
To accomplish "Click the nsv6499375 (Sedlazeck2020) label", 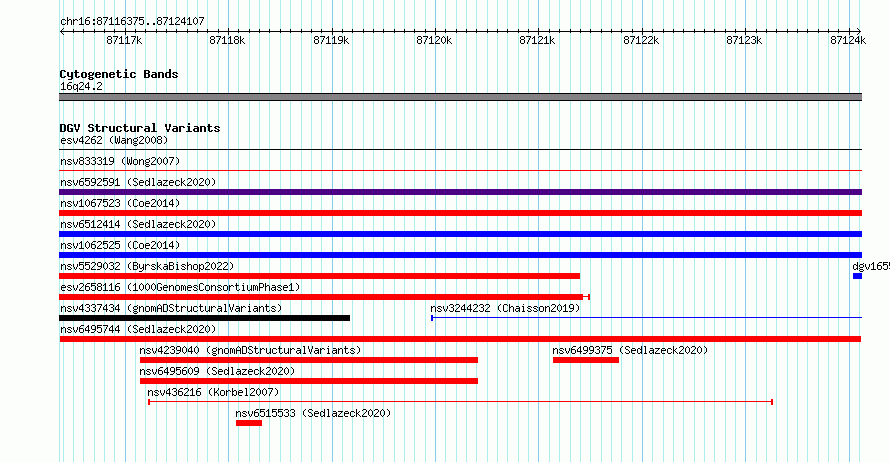I will 630,350.
